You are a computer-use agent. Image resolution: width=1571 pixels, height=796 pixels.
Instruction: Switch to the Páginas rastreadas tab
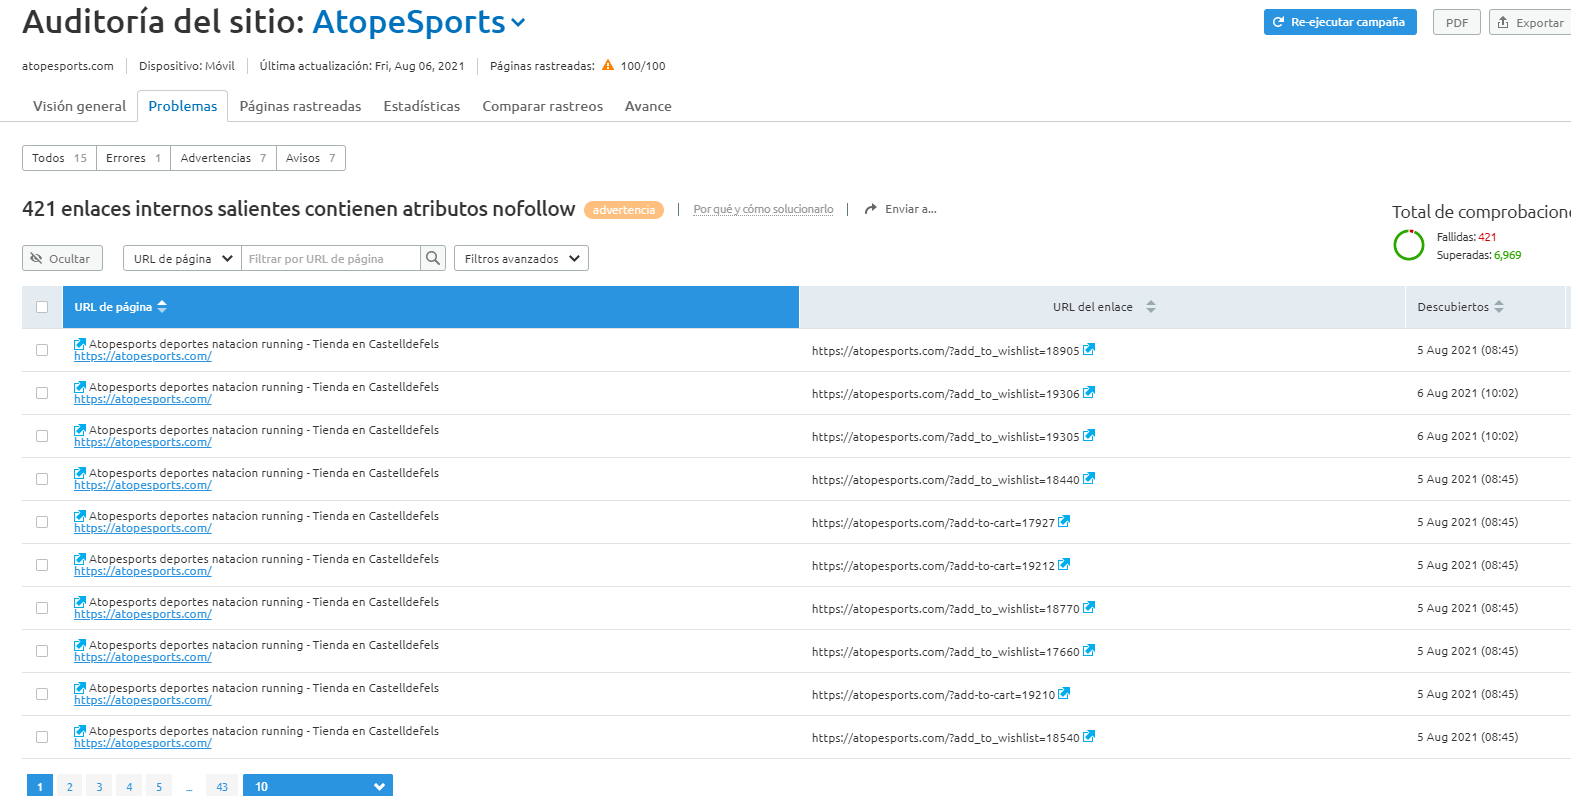coord(300,106)
